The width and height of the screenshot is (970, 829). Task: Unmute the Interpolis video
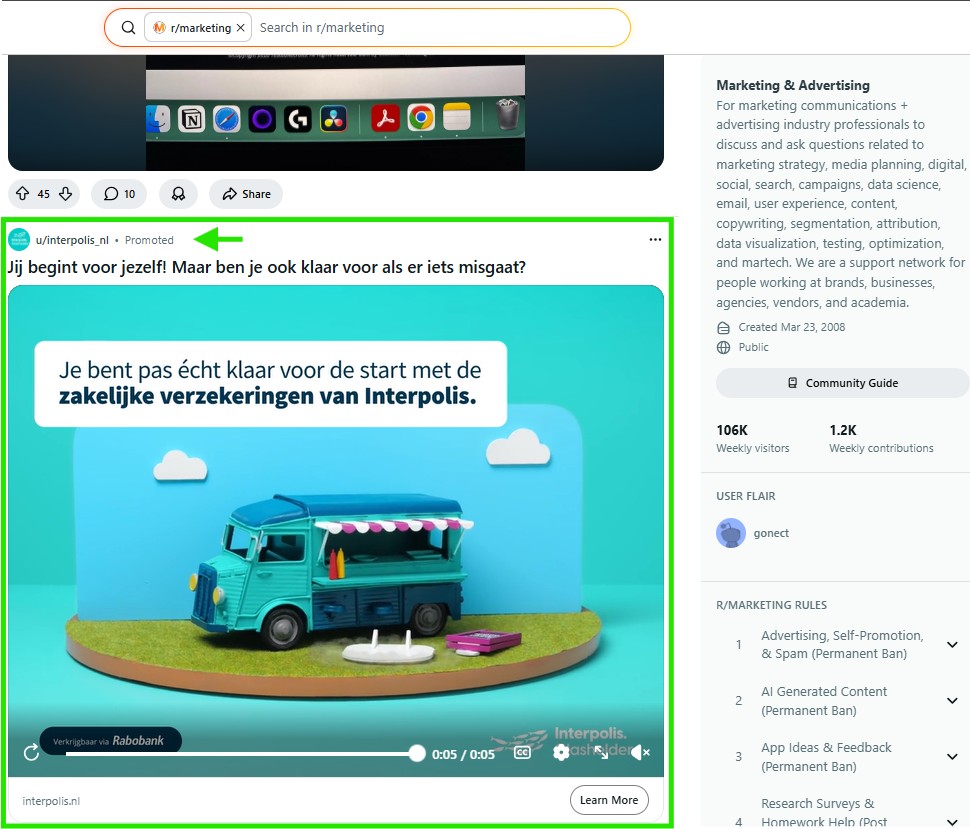638,752
